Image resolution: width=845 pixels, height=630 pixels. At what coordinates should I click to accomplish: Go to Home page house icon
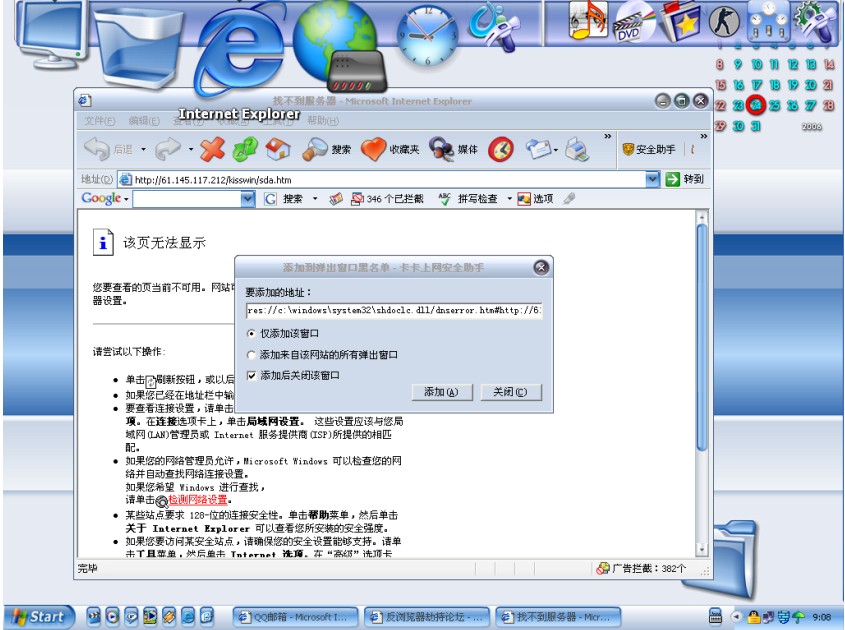click(x=278, y=149)
